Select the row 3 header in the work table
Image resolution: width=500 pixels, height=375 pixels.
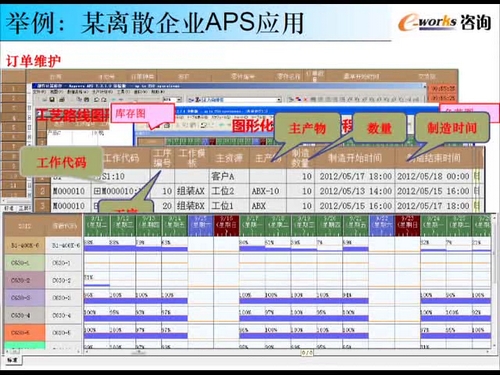pos(42,206)
